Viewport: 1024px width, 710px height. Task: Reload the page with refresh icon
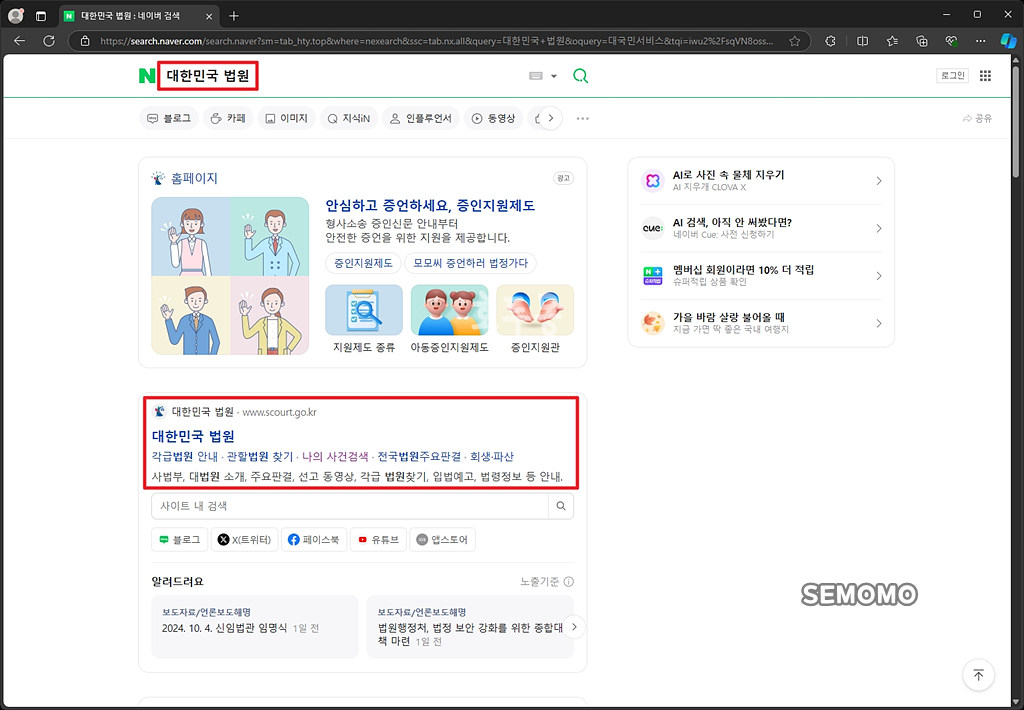[x=49, y=40]
